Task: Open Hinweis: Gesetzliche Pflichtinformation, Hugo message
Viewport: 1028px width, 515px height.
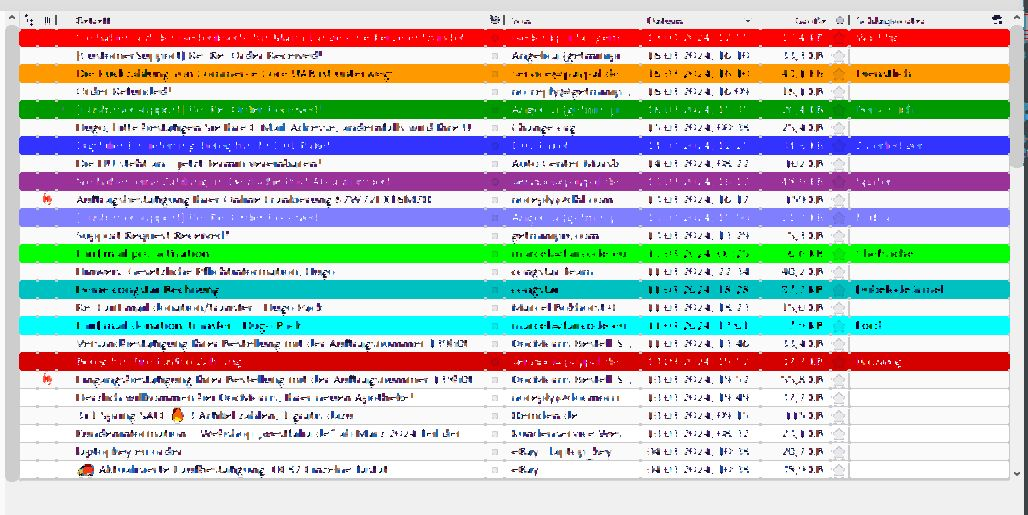Action: (x=205, y=271)
